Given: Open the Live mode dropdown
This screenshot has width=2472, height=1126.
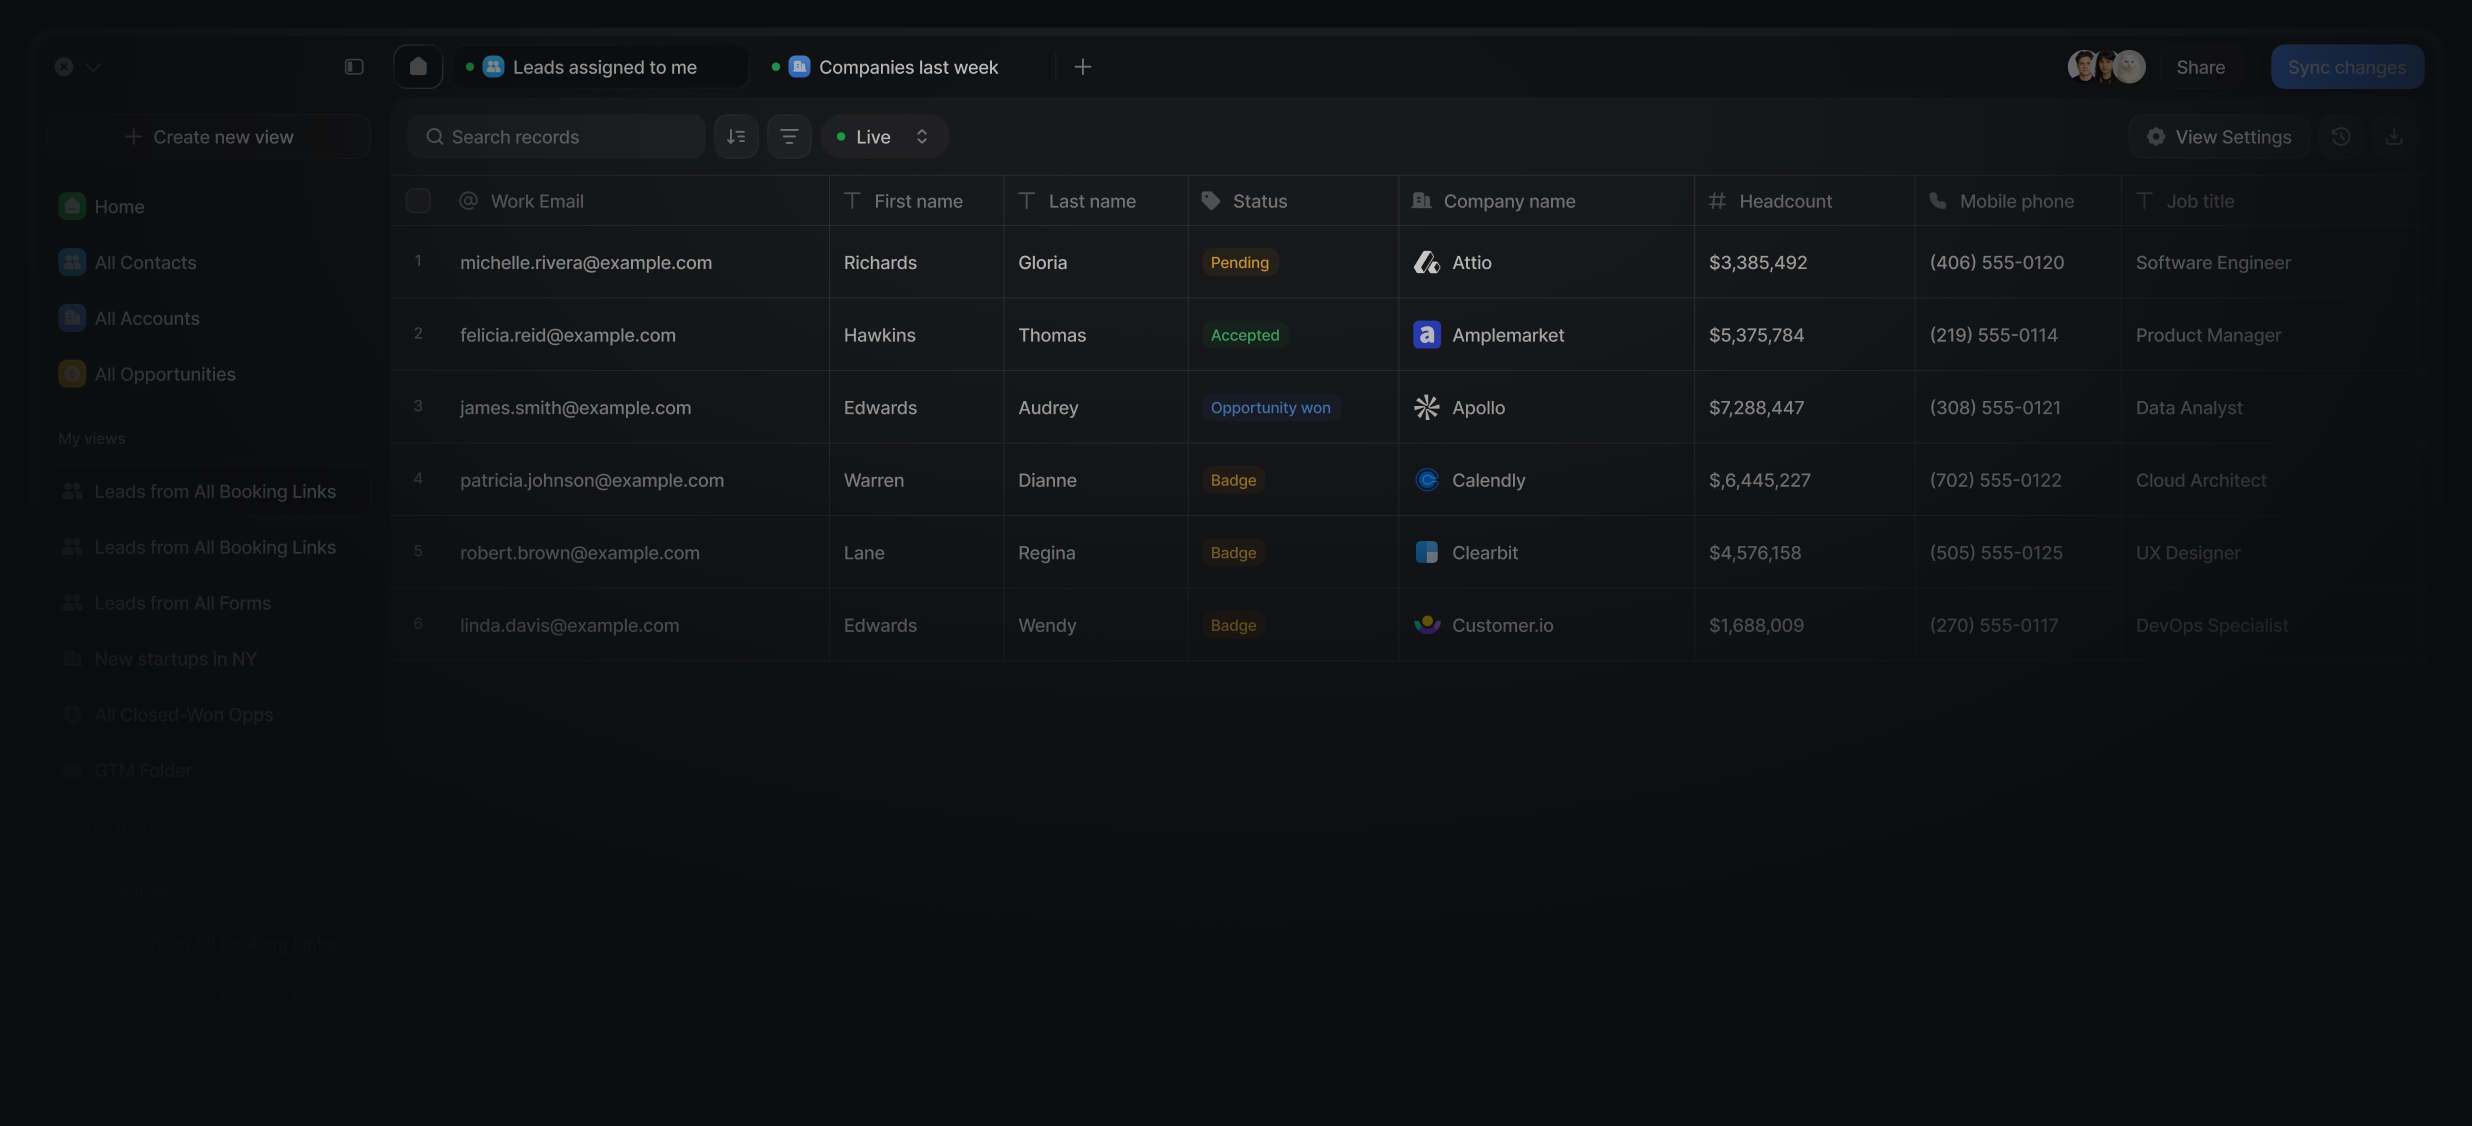Looking at the screenshot, I should (x=885, y=137).
